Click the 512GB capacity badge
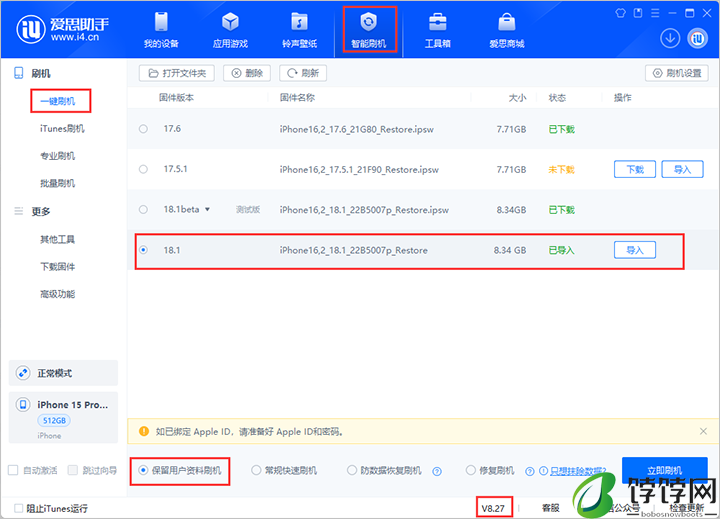This screenshot has height=519, width=720. pos(54,421)
